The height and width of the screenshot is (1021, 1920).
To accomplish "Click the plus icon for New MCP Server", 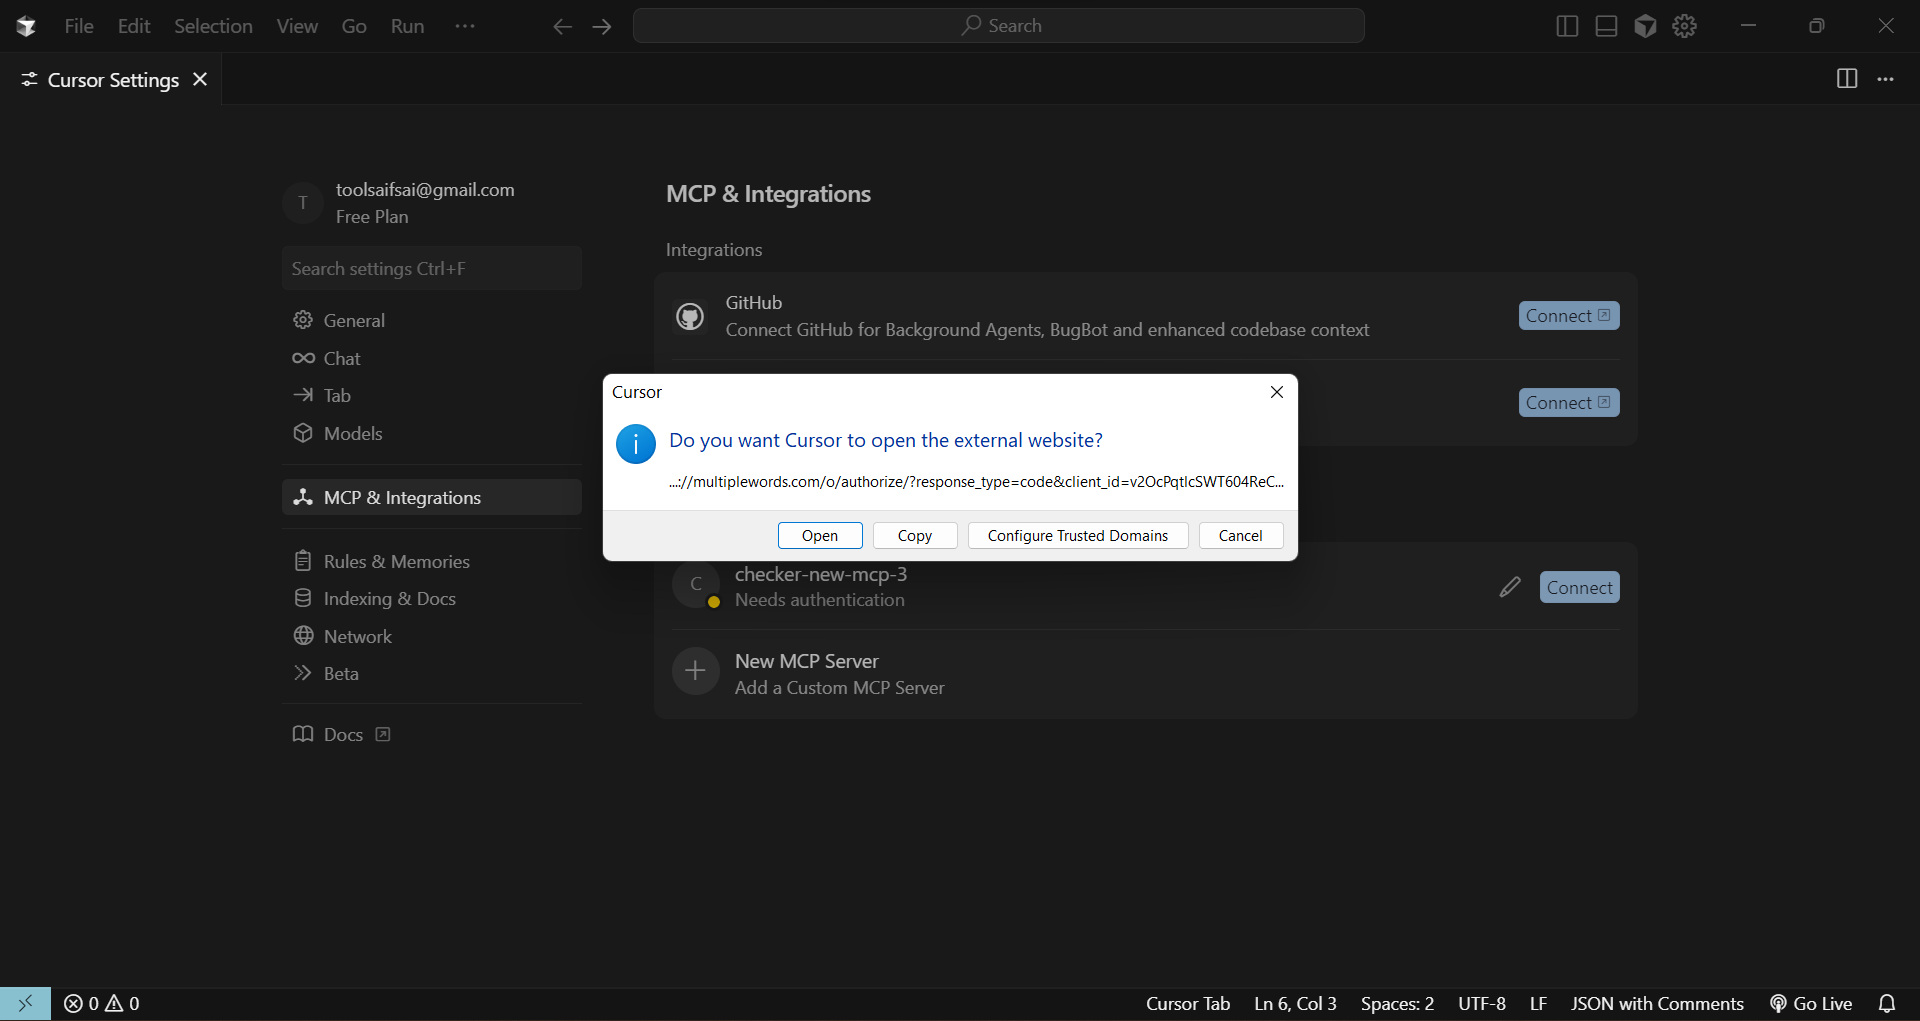I will (x=696, y=671).
